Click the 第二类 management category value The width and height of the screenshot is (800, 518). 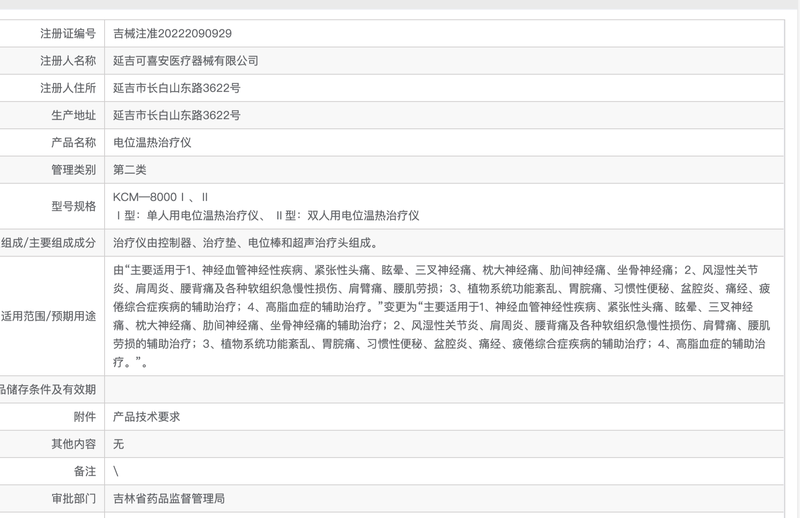click(131, 170)
